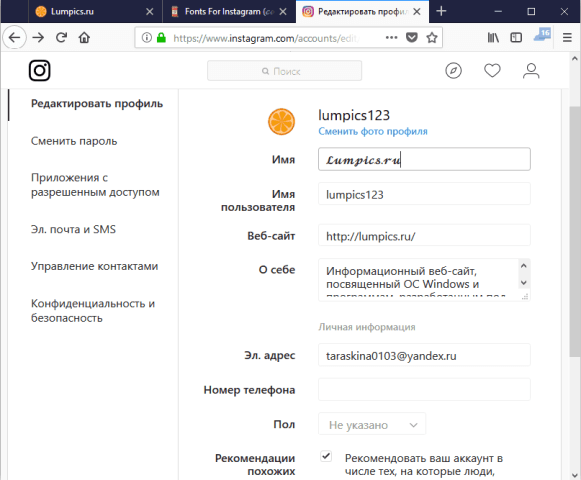Click the lumpics123 username heading
This screenshot has width=581, height=480.
(354, 115)
